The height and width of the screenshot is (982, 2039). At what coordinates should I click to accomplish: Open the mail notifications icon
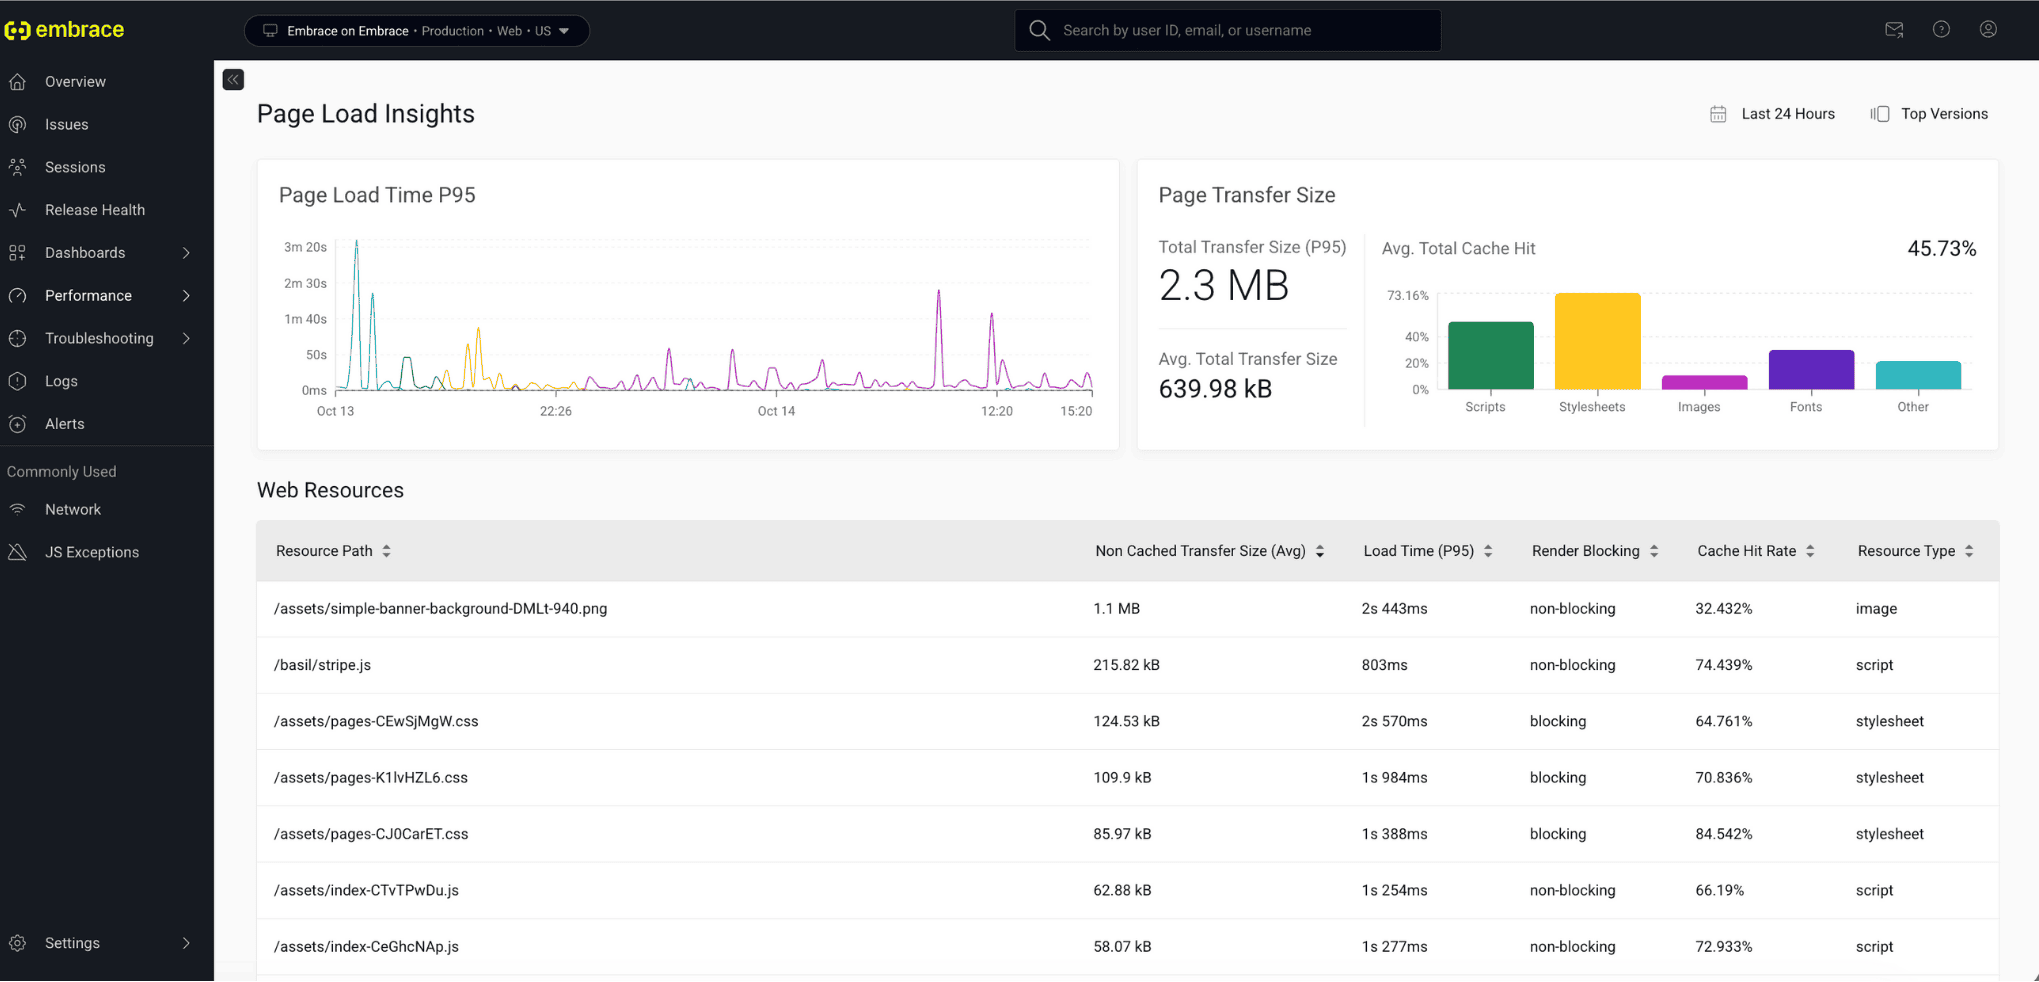(1894, 30)
